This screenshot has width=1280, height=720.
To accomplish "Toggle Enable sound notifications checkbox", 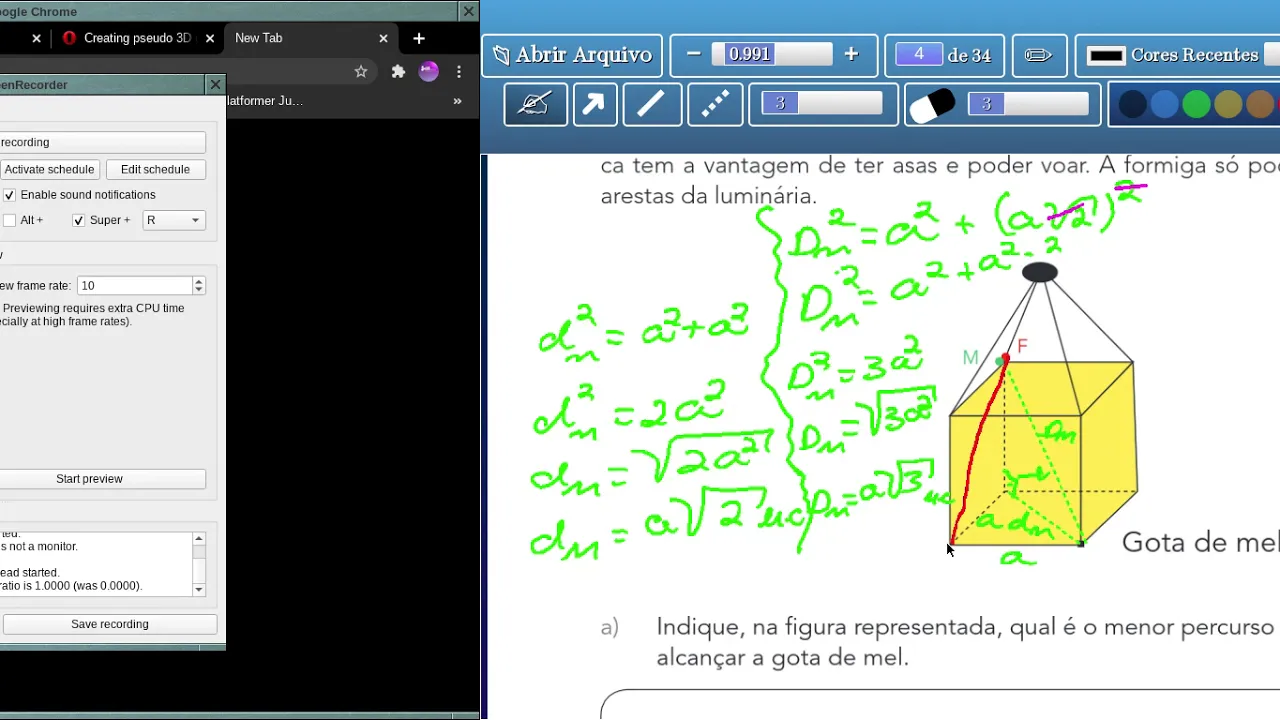I will click(x=9, y=195).
